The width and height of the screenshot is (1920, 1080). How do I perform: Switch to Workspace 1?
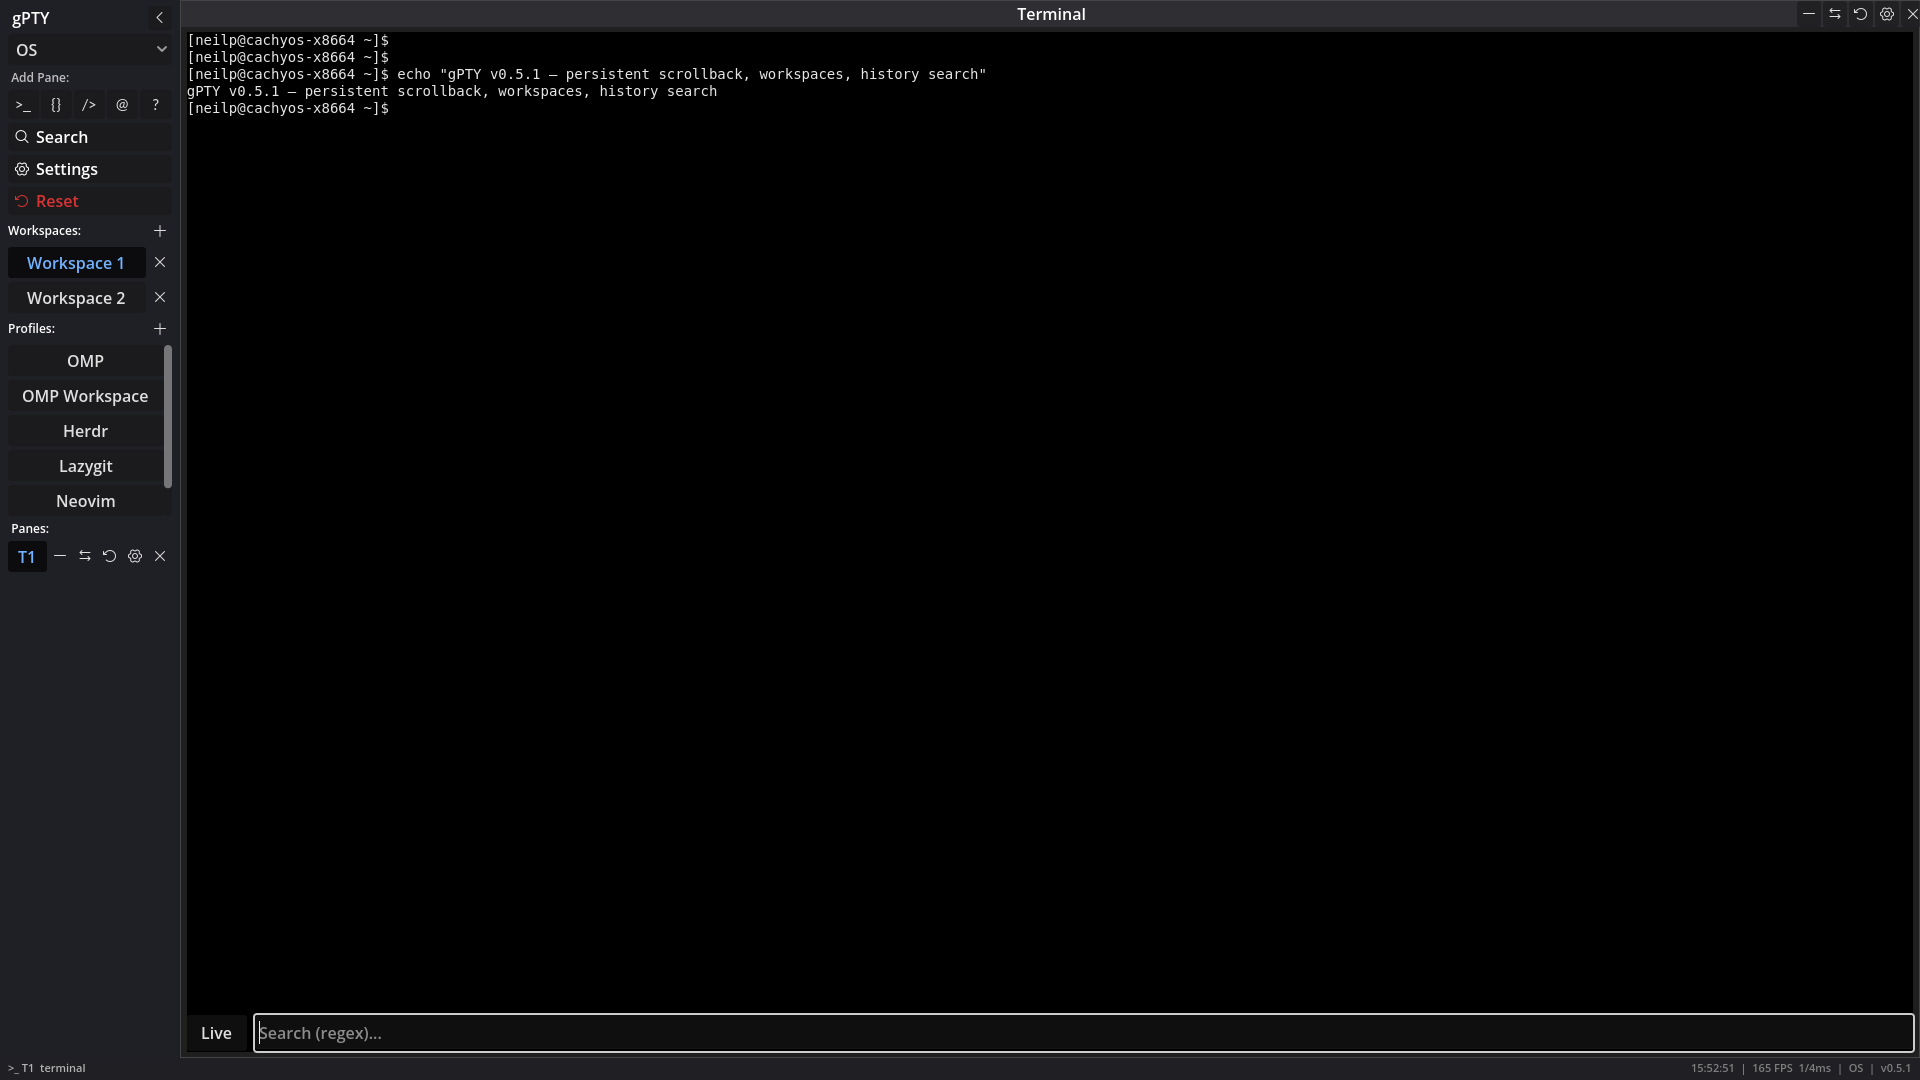click(x=76, y=263)
